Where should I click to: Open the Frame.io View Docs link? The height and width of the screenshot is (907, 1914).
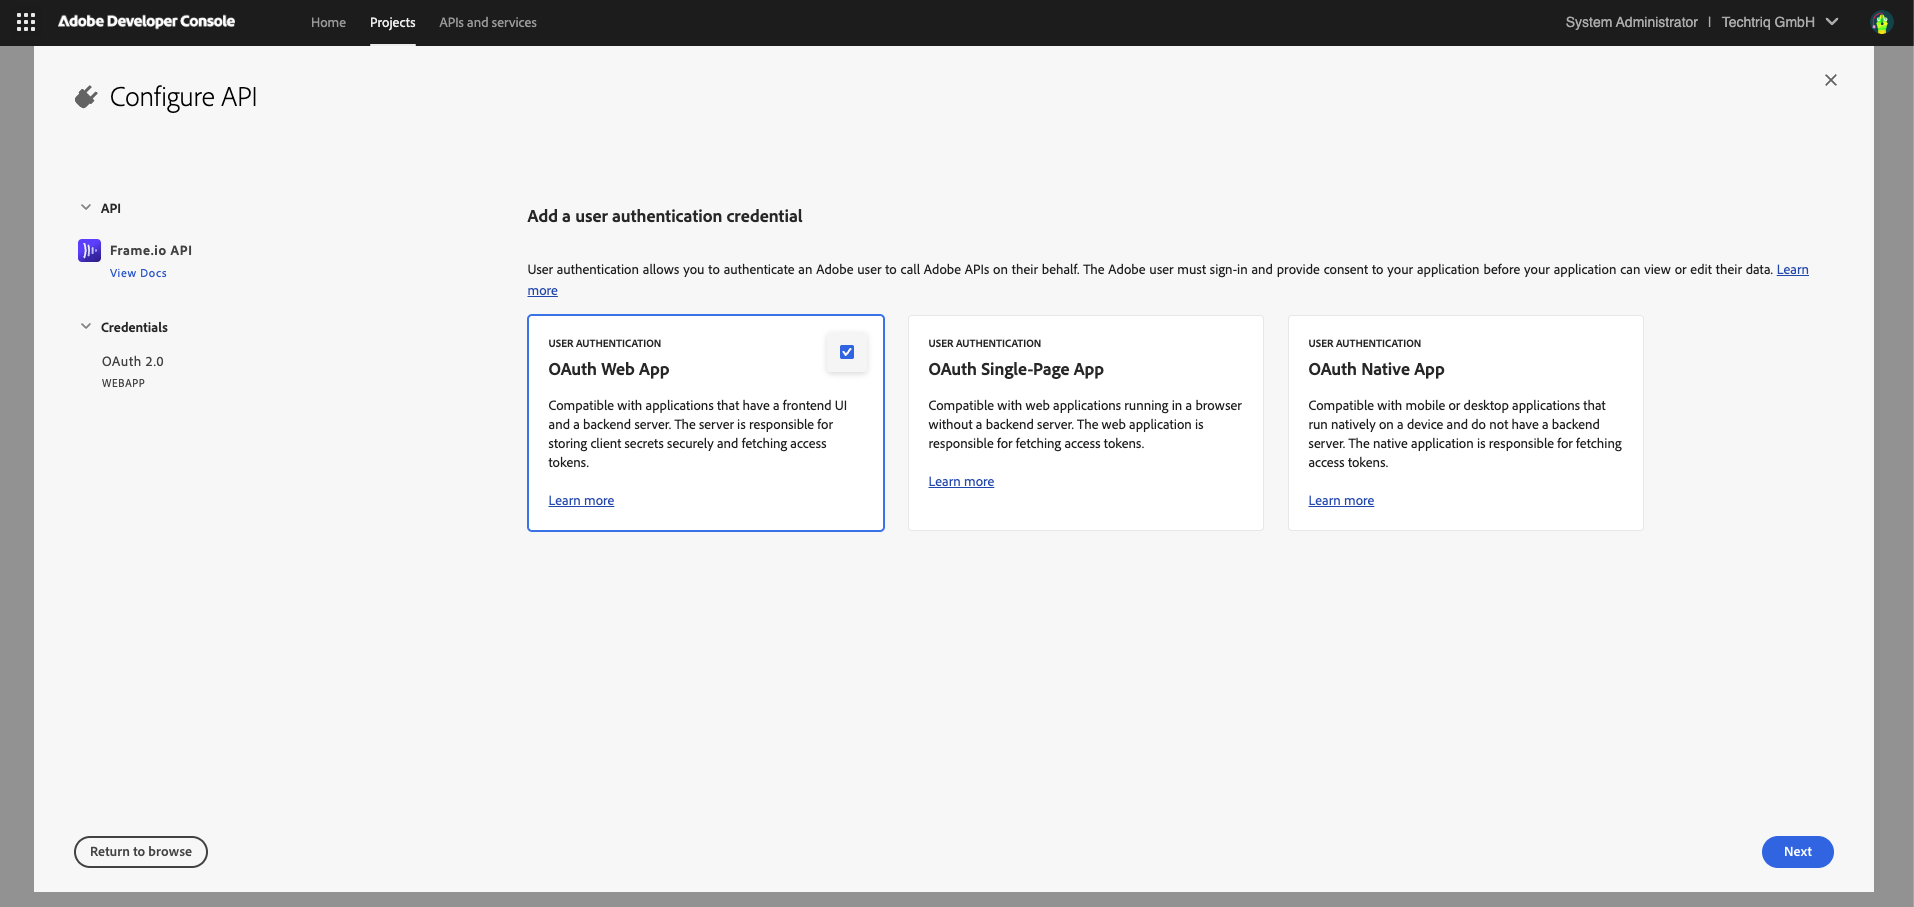[x=138, y=273]
